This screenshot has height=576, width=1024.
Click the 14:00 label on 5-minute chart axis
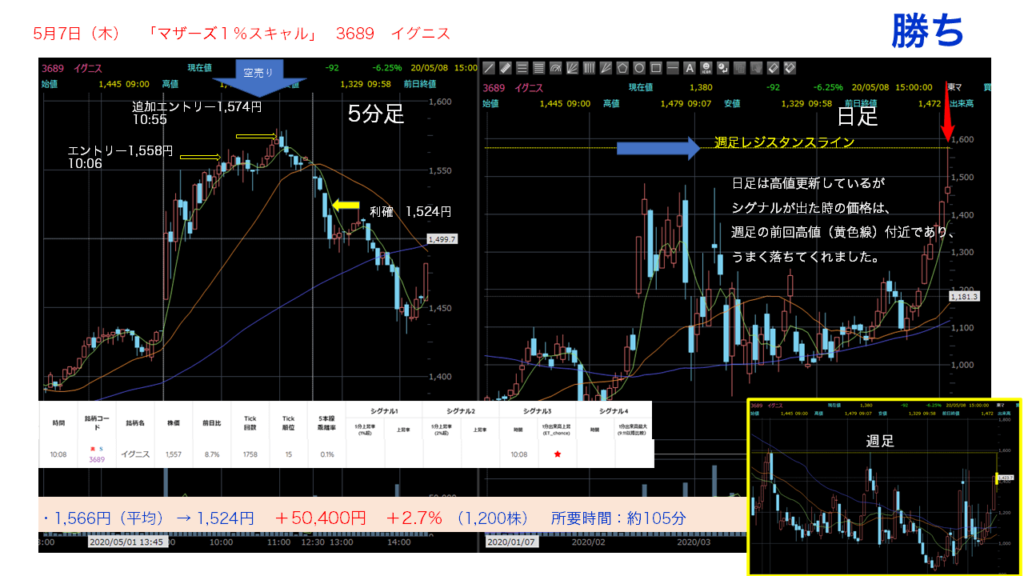[398, 542]
